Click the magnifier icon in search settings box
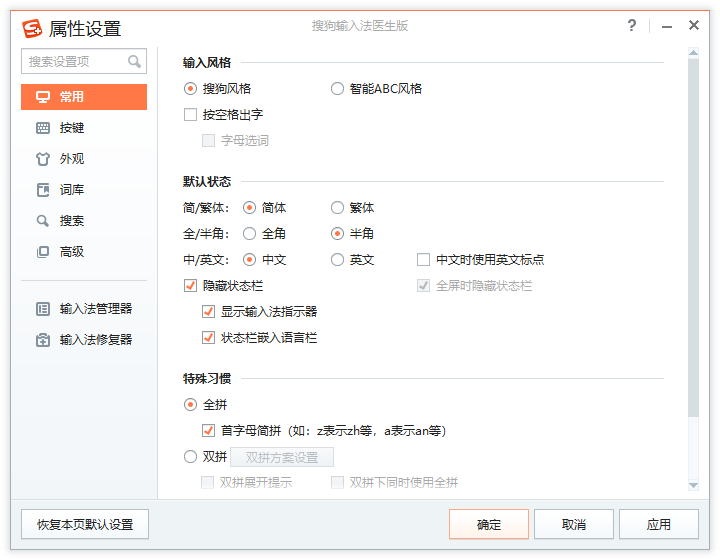The height and width of the screenshot is (560, 720). tap(134, 61)
